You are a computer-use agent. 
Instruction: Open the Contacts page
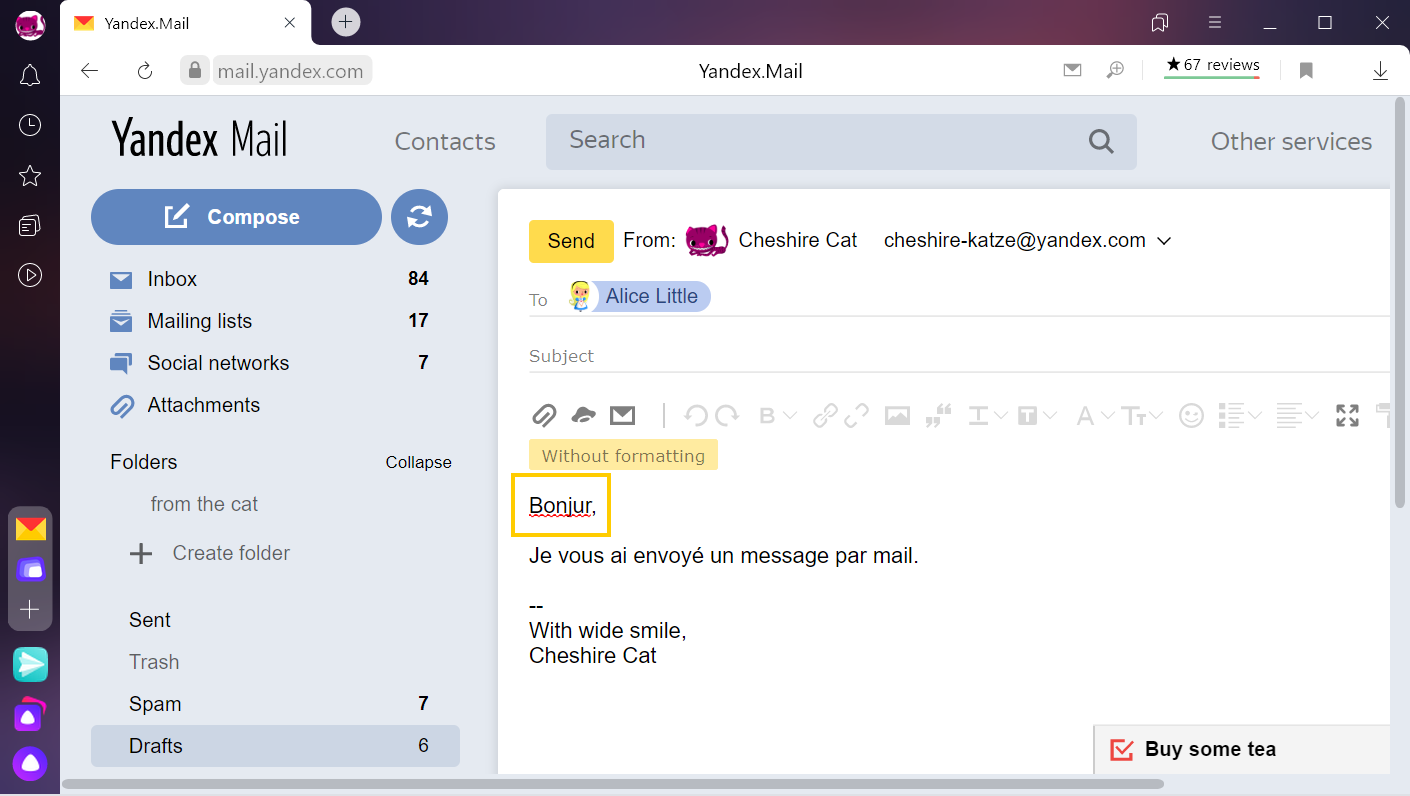[445, 141]
